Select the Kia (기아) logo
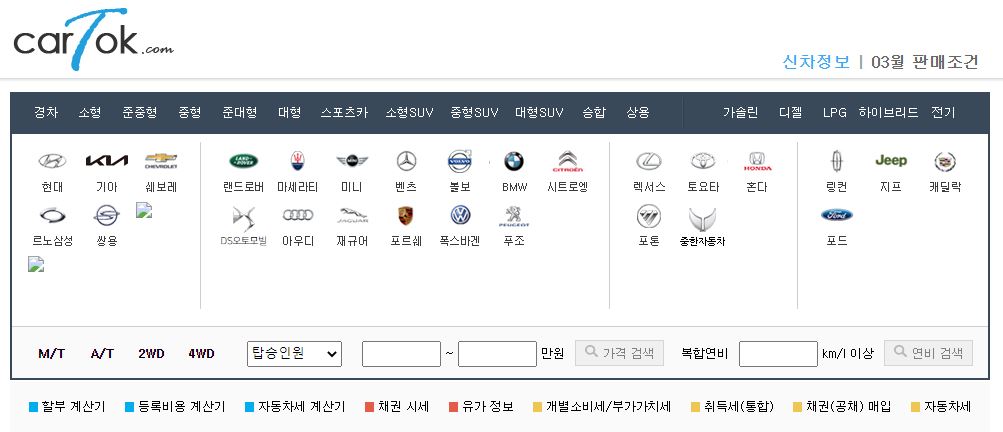 [107, 161]
